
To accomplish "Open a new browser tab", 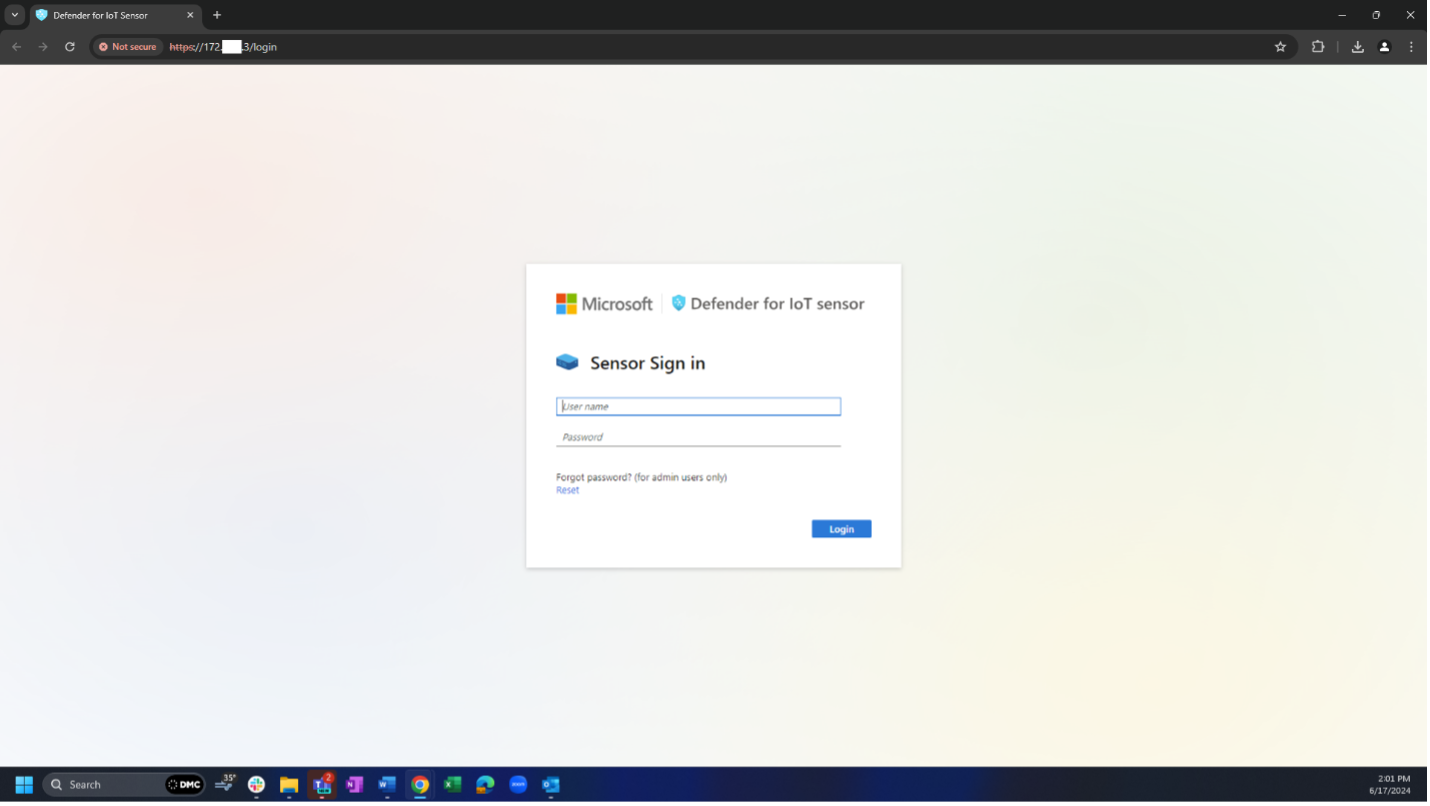I will (217, 15).
